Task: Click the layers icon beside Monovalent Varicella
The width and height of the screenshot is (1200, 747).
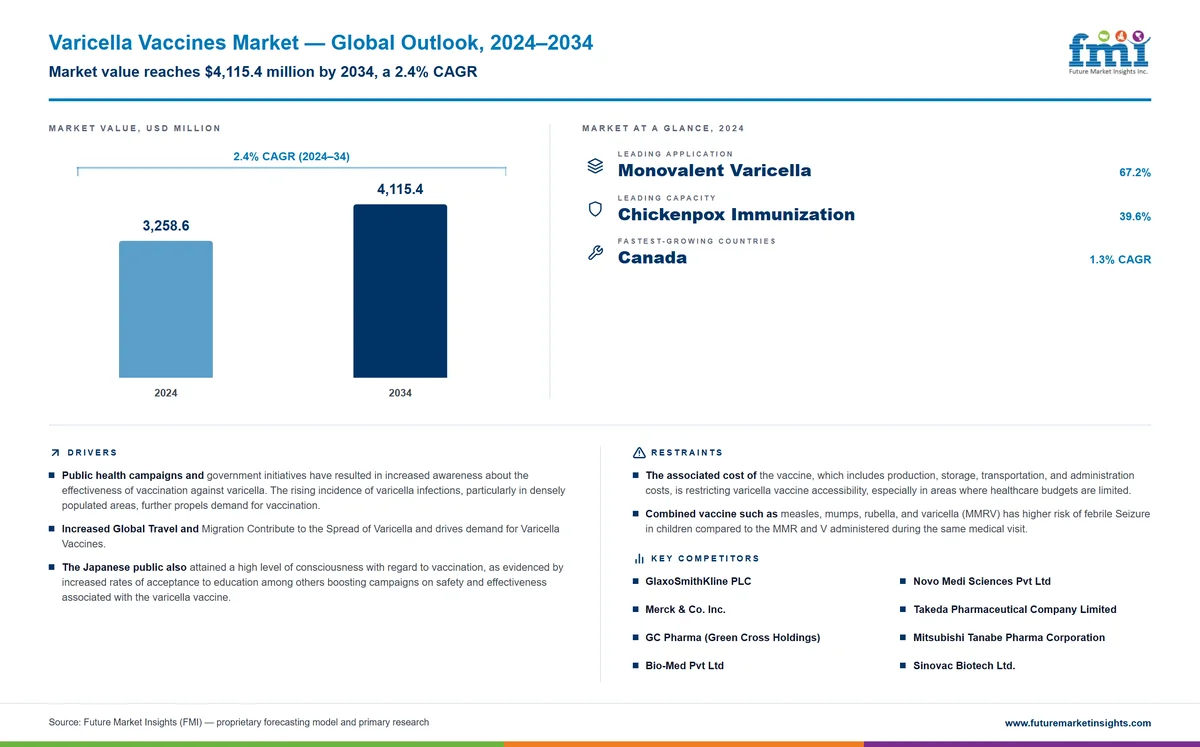Action: pyautogui.click(x=594, y=166)
